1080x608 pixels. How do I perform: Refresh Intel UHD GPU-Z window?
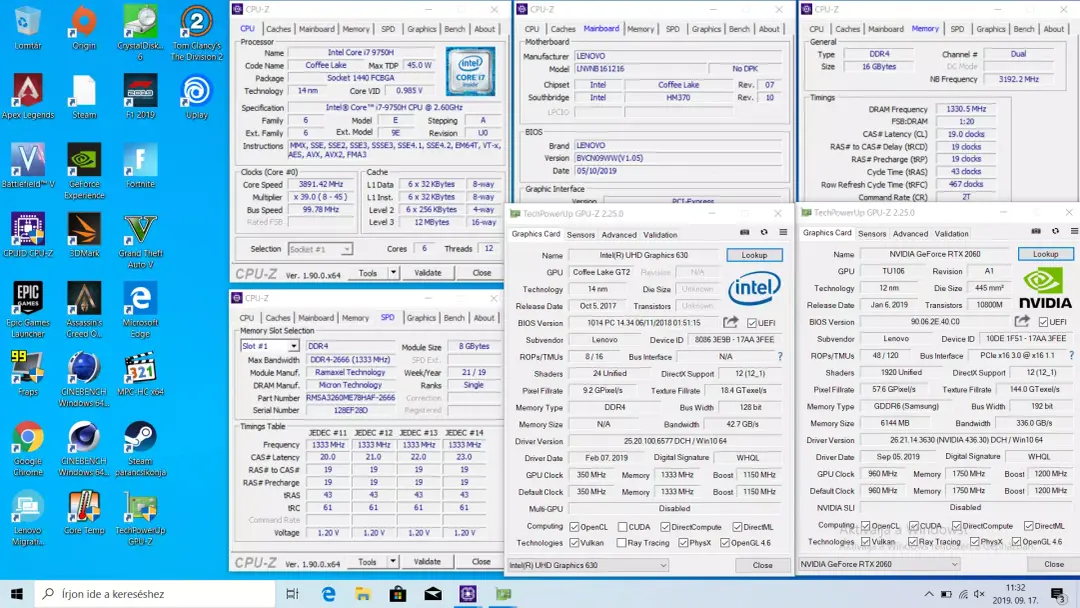pos(764,232)
